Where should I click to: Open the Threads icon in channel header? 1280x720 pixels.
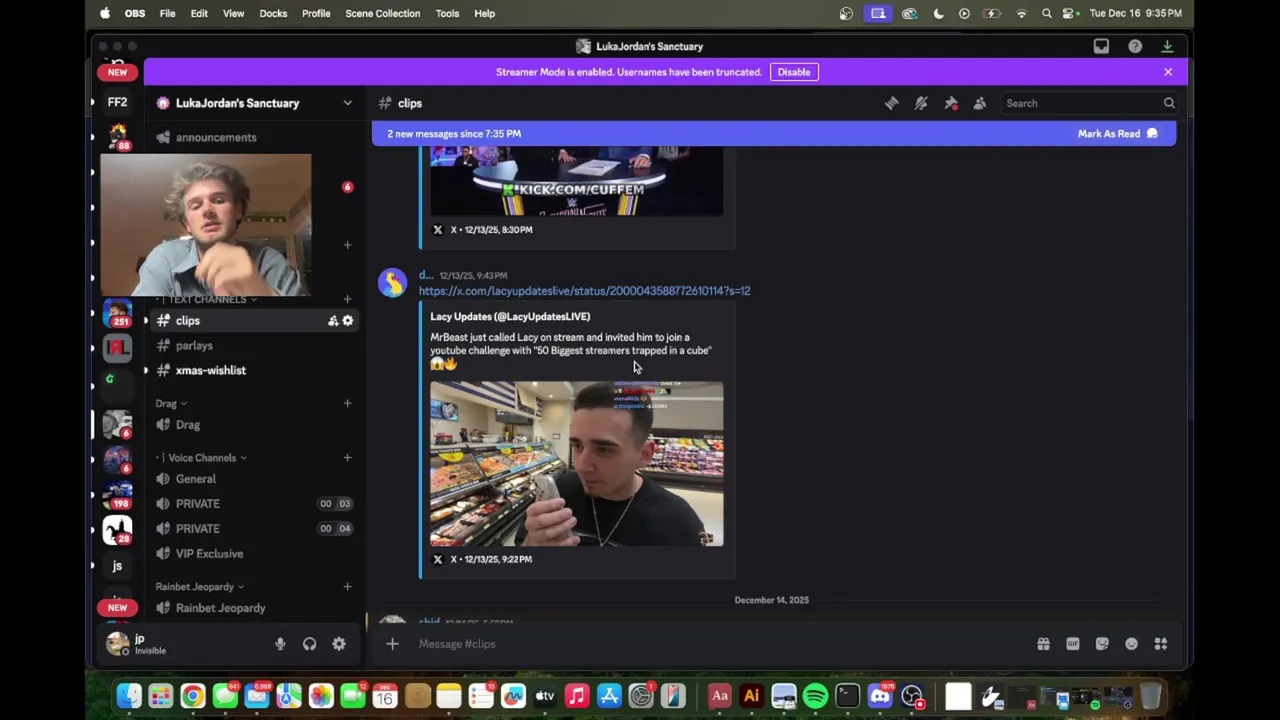click(891, 103)
